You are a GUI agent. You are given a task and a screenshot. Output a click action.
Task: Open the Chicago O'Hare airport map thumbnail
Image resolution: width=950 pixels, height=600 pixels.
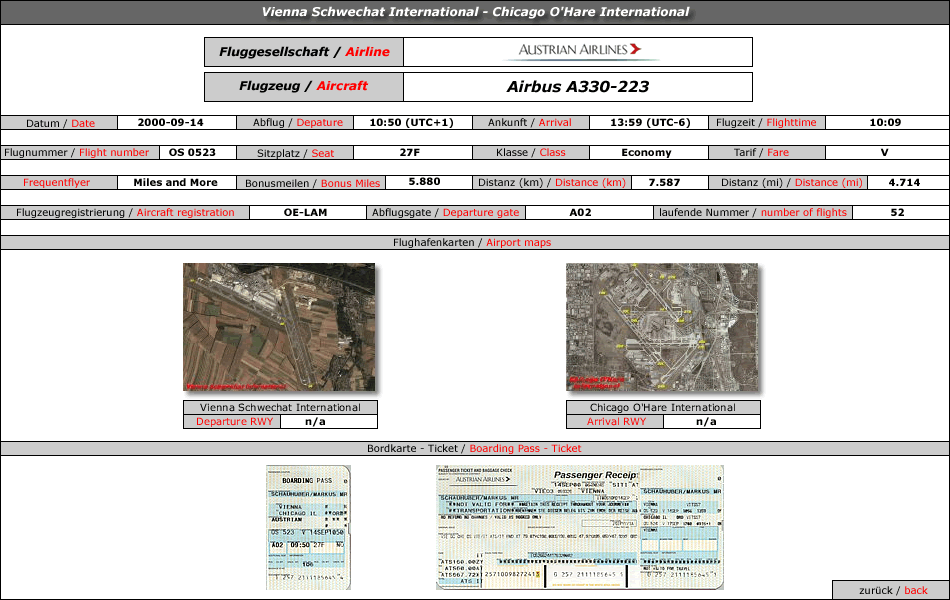tap(662, 327)
